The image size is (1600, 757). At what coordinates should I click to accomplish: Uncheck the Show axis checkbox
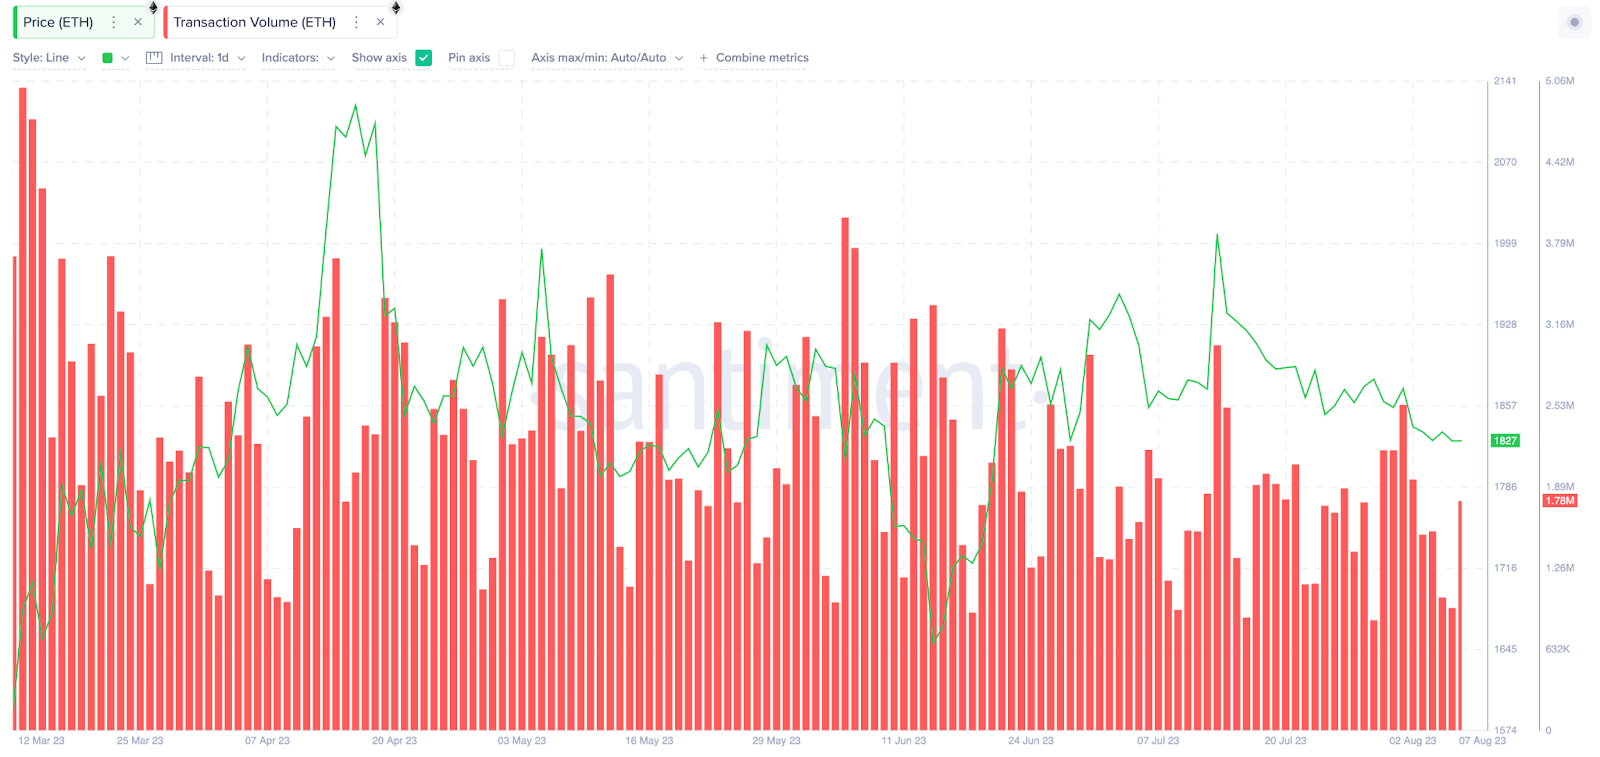(x=424, y=58)
